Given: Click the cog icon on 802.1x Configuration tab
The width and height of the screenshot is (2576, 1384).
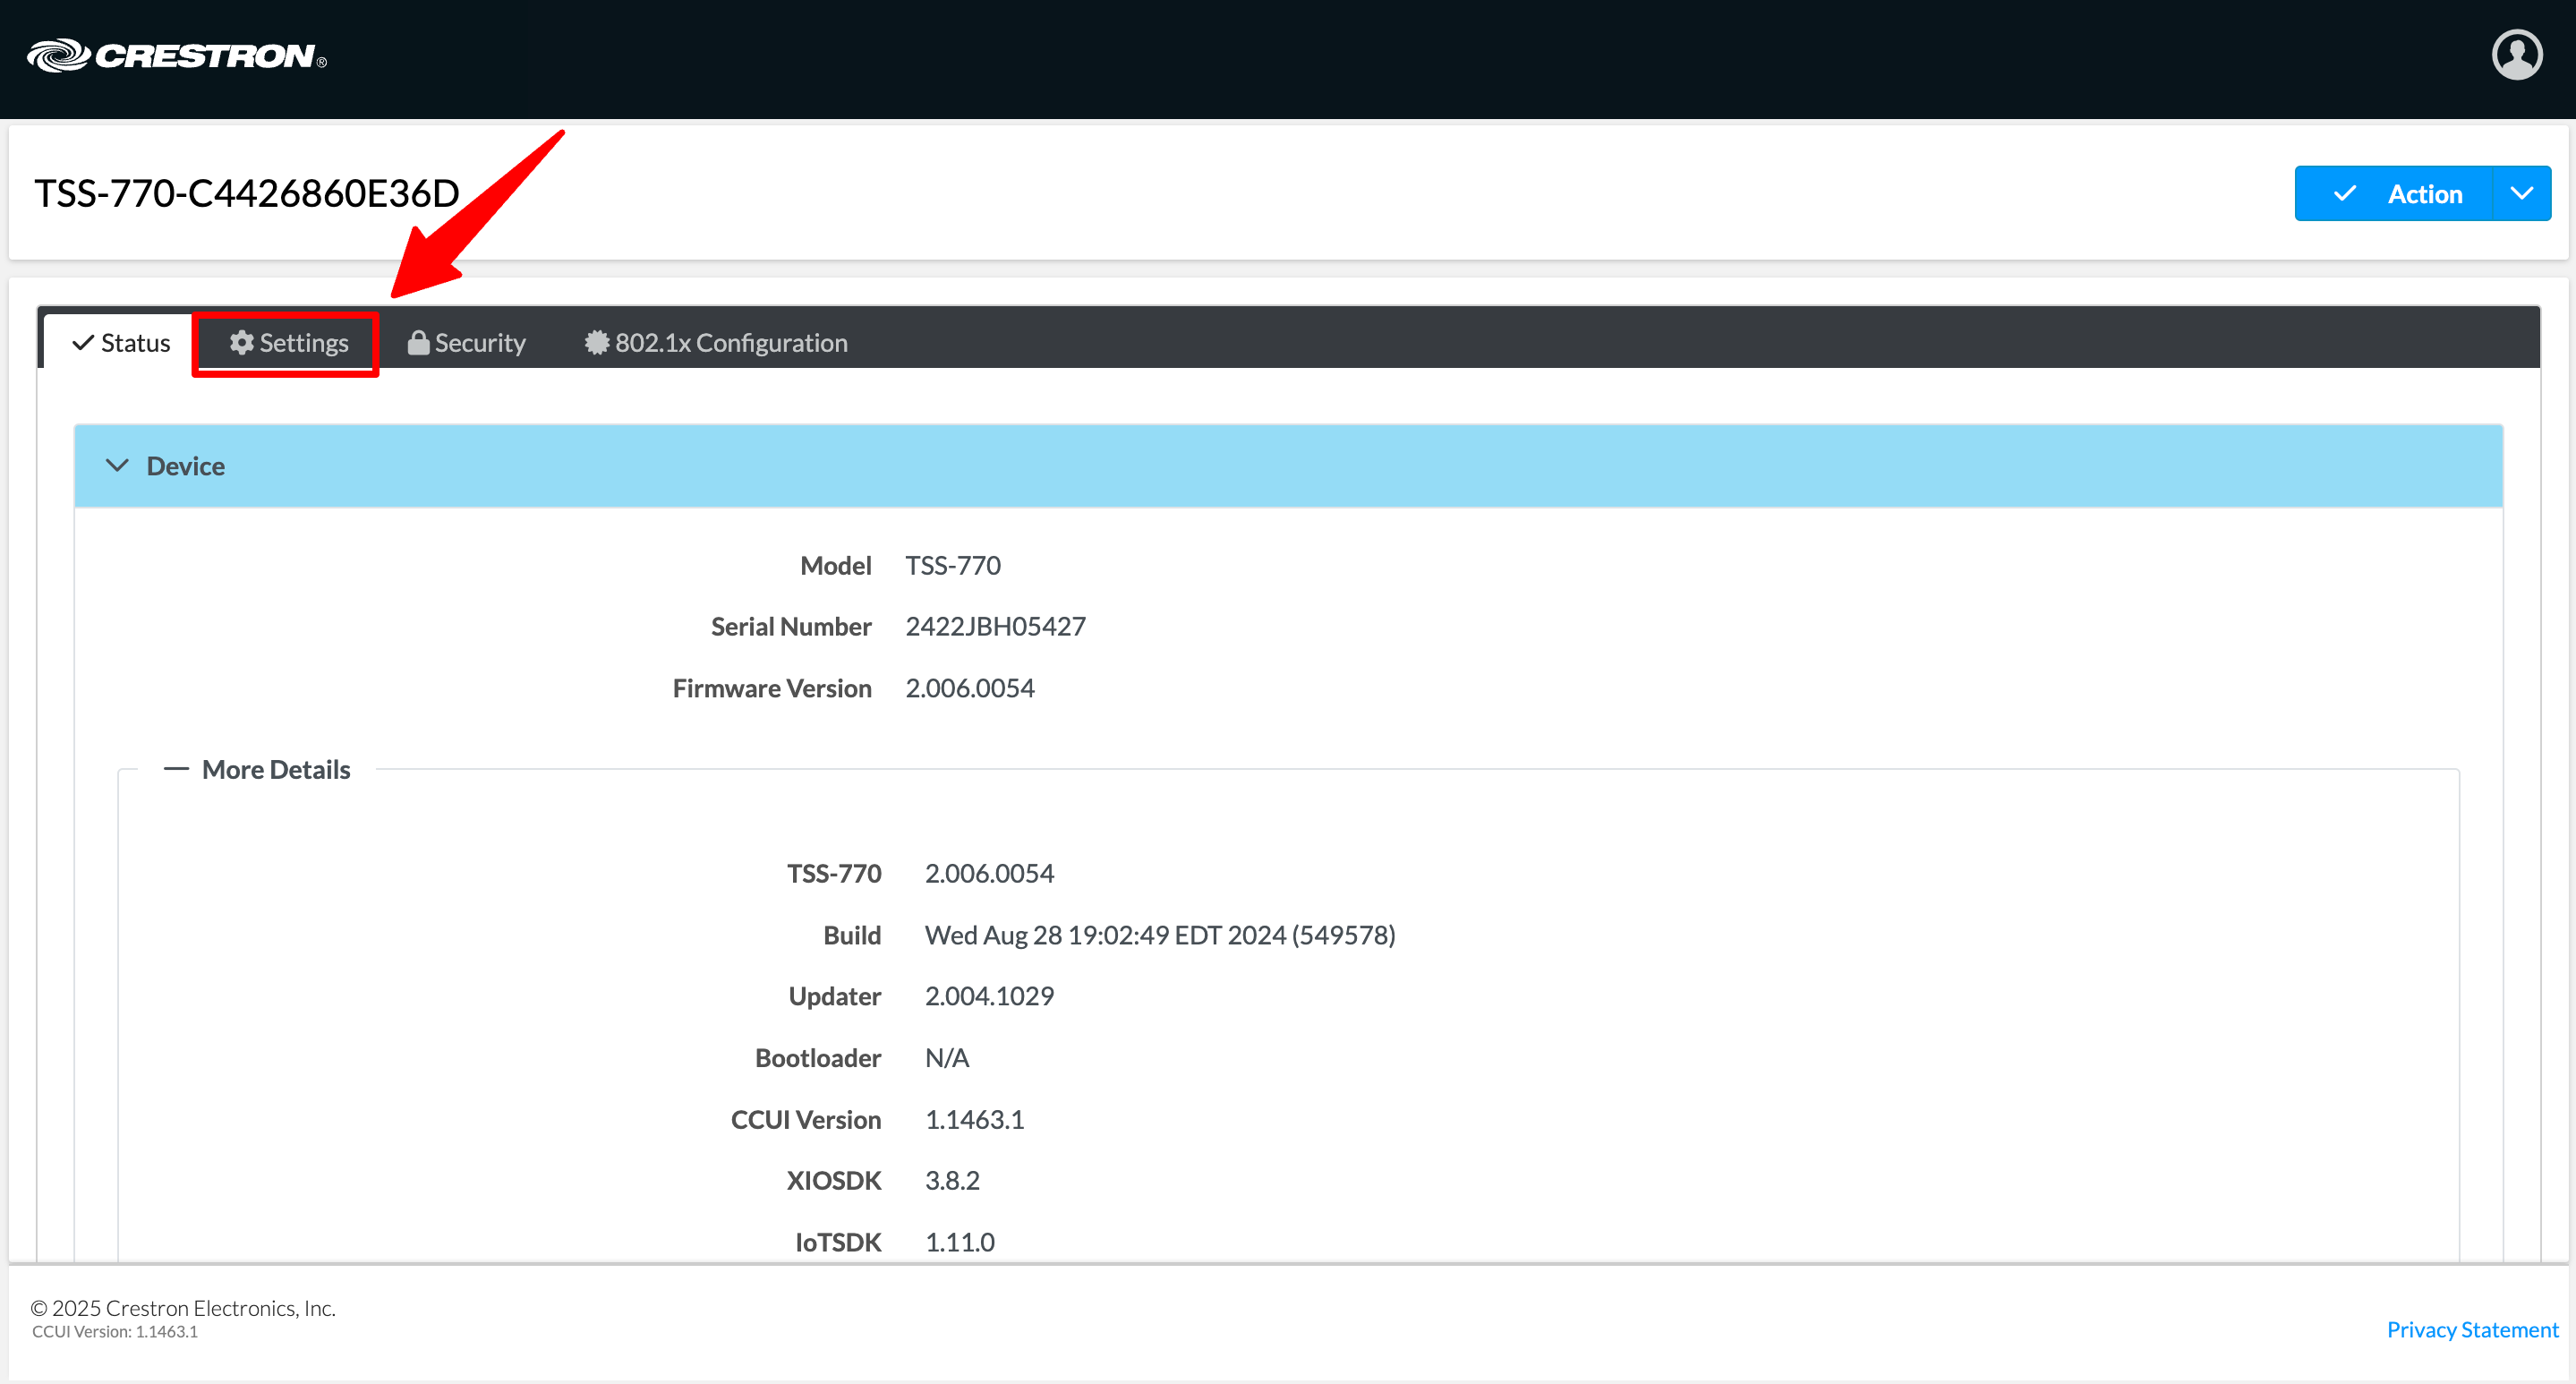Looking at the screenshot, I should (597, 343).
